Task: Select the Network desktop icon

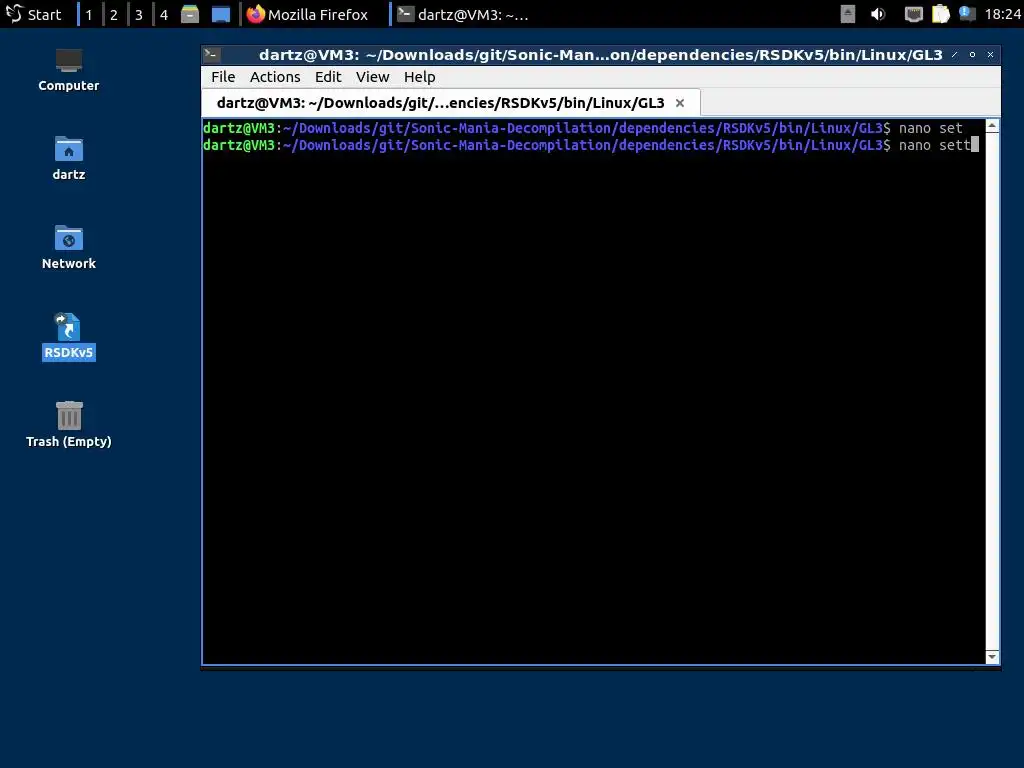Action: tap(69, 248)
